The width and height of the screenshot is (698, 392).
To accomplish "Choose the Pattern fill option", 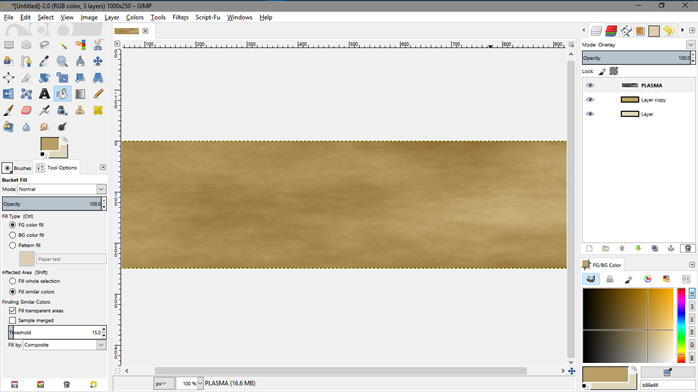I will click(x=12, y=245).
